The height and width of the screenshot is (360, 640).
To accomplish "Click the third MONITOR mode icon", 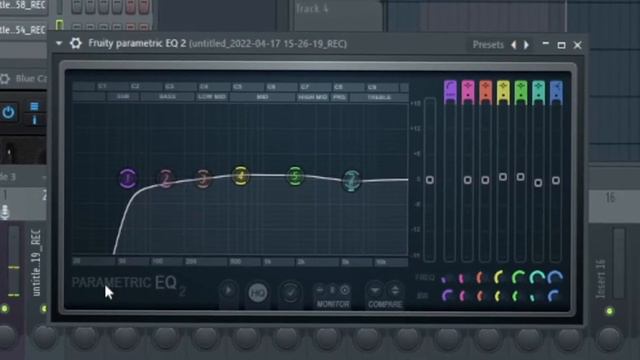I will [x=345, y=290].
